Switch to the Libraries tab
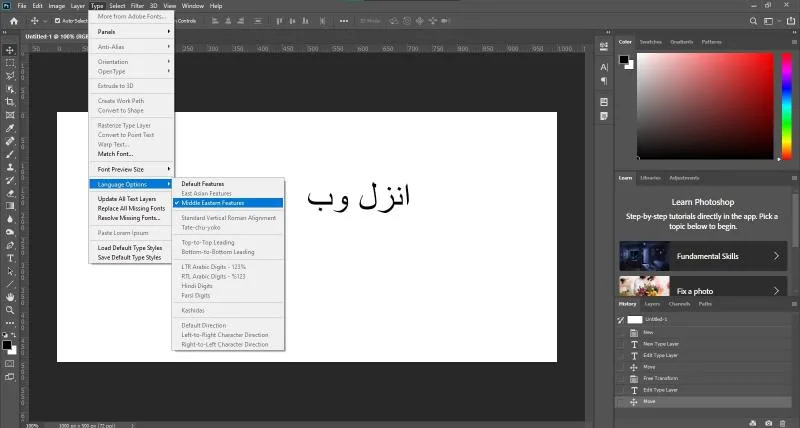The image size is (800, 428). point(651,178)
